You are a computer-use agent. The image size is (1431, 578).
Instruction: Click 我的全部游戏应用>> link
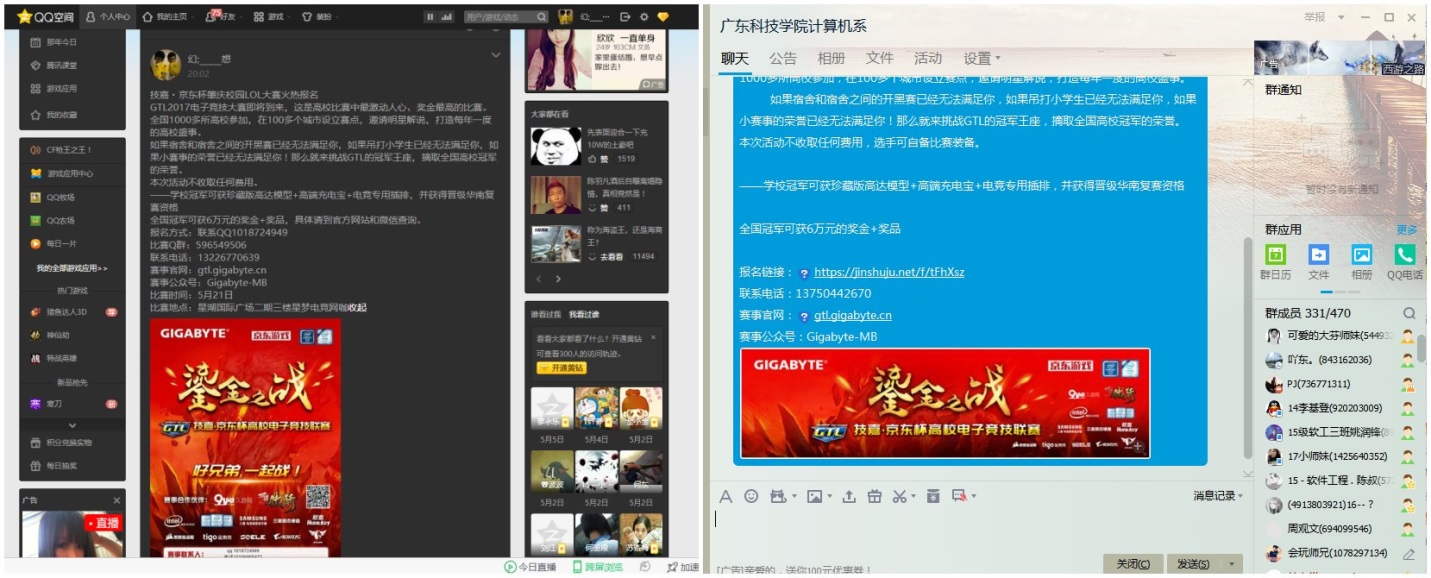coord(72,269)
